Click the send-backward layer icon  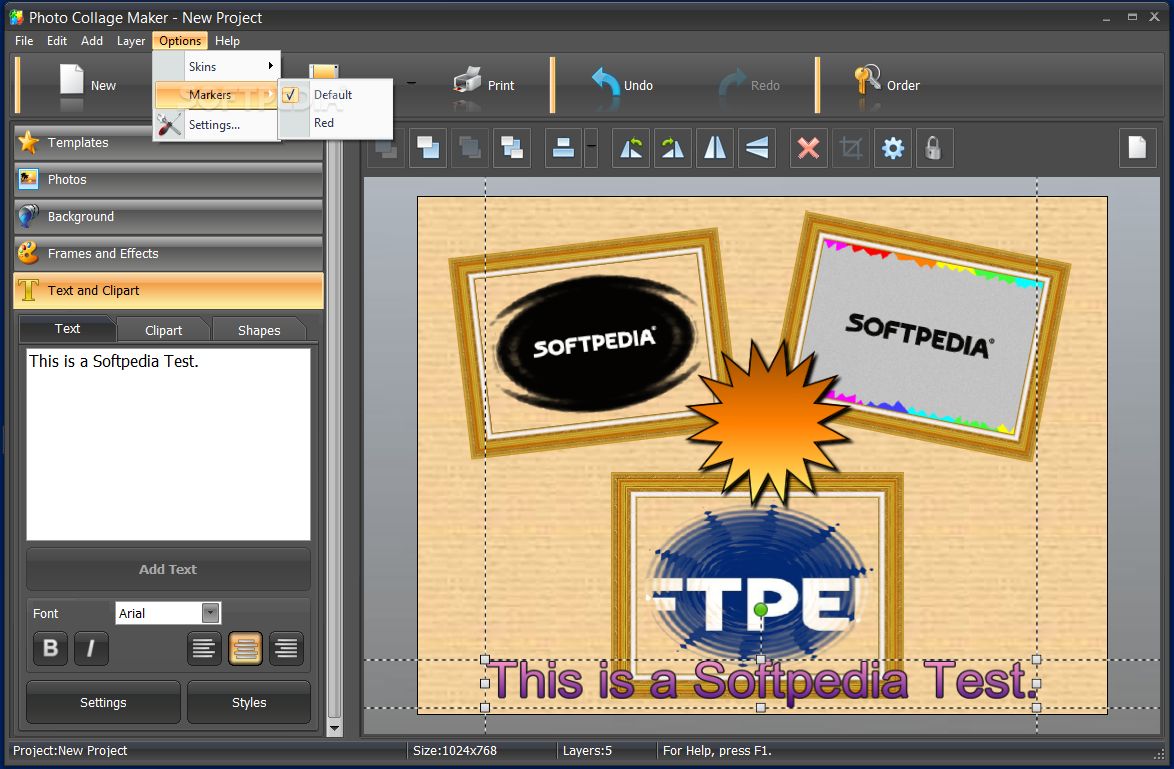[x=470, y=148]
